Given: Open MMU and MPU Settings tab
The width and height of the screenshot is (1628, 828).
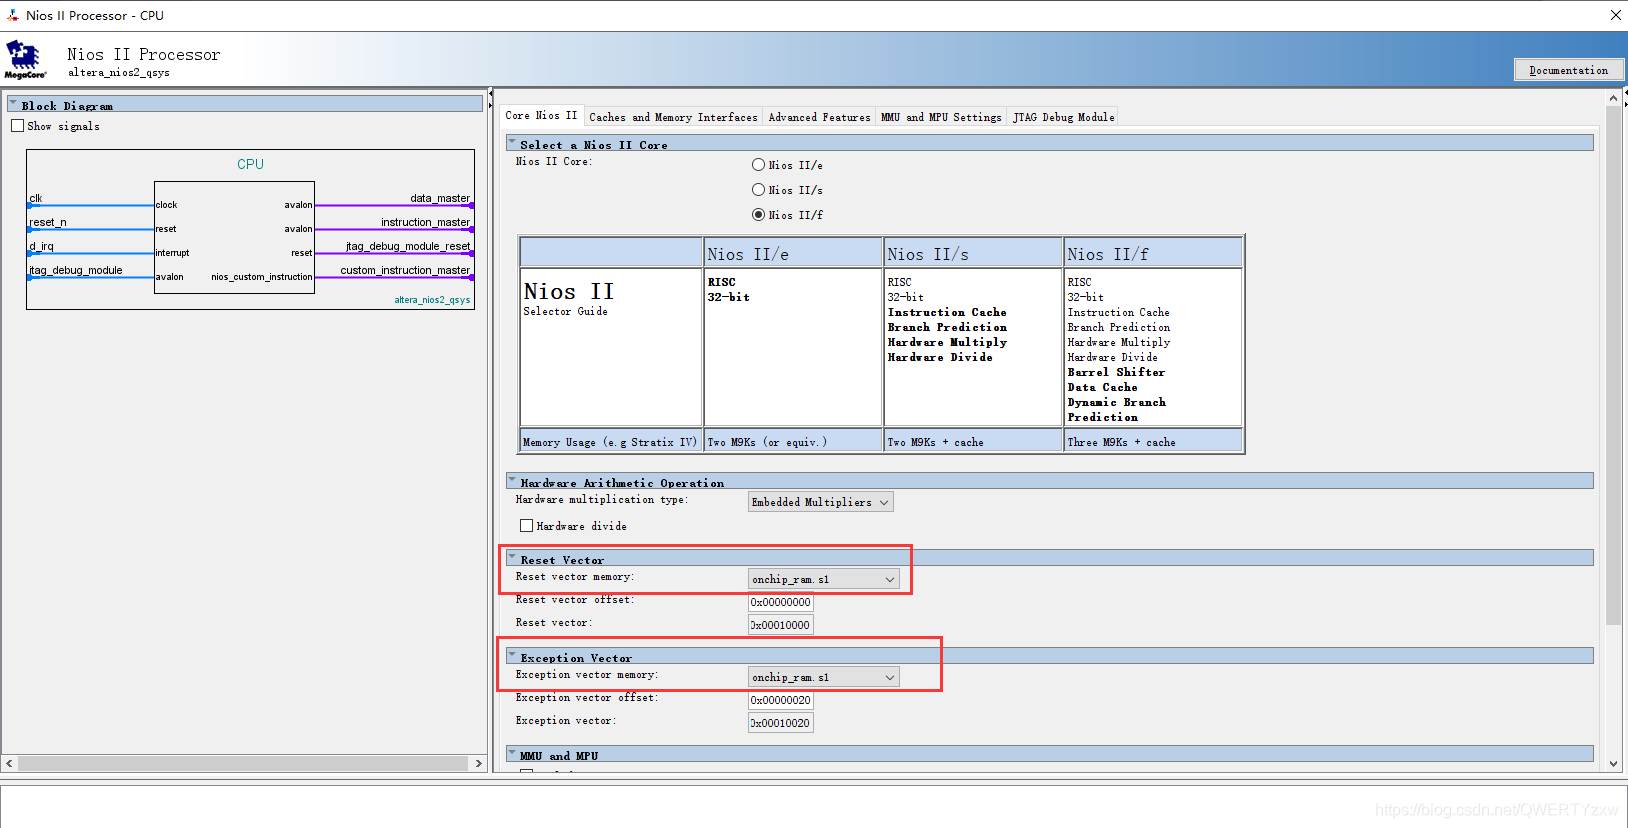Looking at the screenshot, I should (x=941, y=117).
